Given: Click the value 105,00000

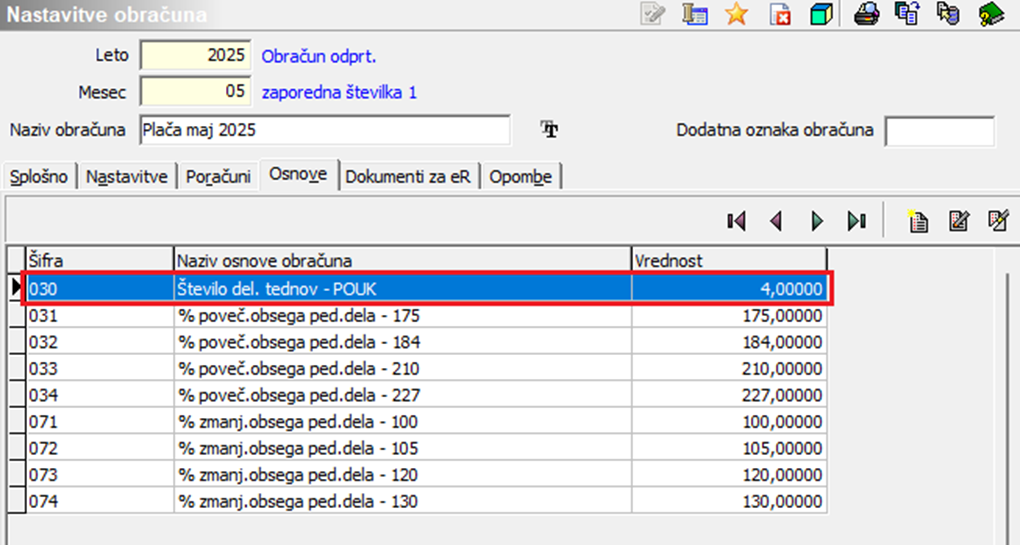Looking at the screenshot, I should (x=729, y=449).
